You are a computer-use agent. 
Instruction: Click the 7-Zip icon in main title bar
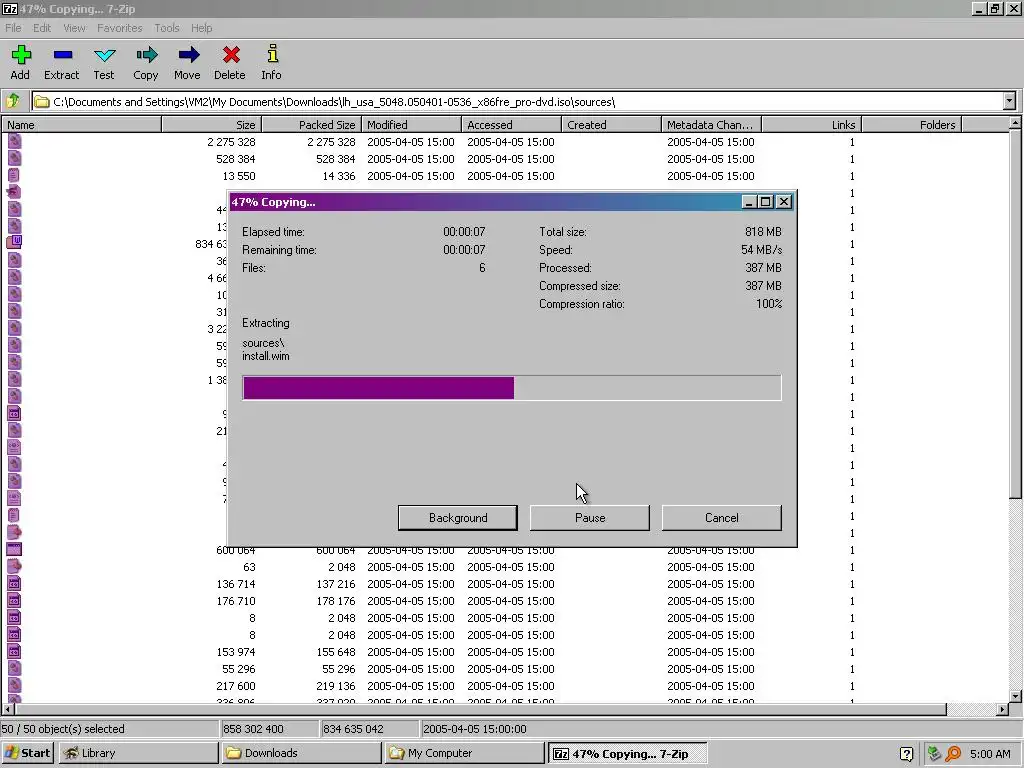click(x=9, y=8)
